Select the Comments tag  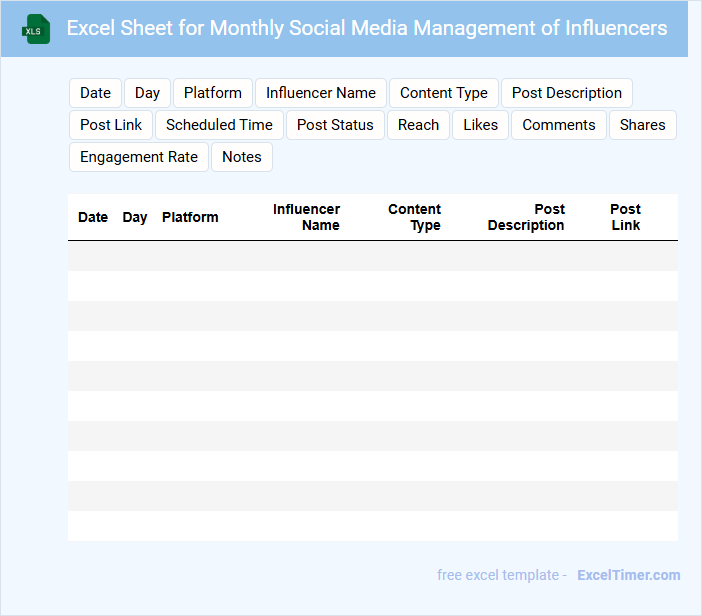558,125
